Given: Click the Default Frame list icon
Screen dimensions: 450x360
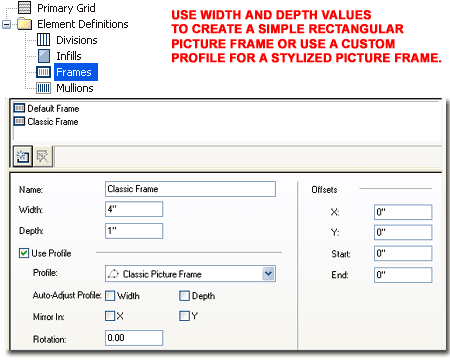Looking at the screenshot, I should pyautogui.click(x=19, y=108).
